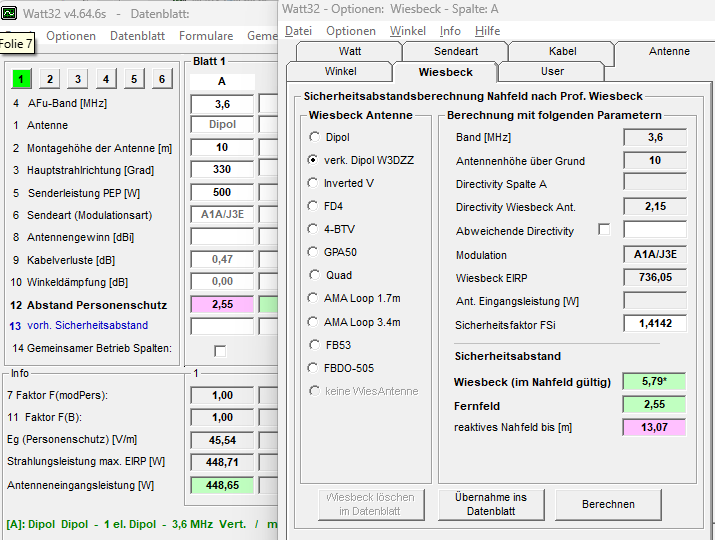Open the Hilfe menu
This screenshot has height=540, width=715.
point(487,31)
